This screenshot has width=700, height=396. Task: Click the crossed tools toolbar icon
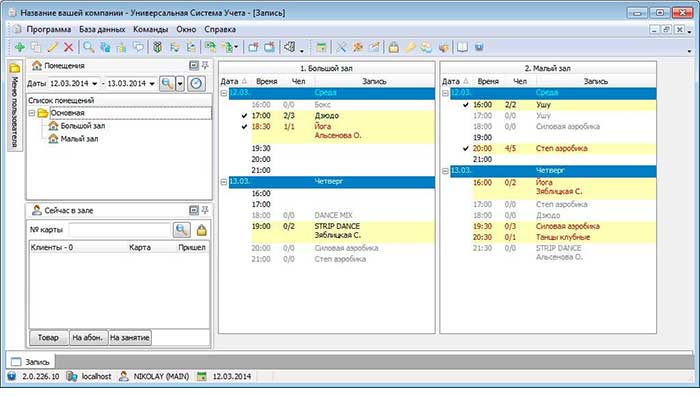click(x=341, y=47)
